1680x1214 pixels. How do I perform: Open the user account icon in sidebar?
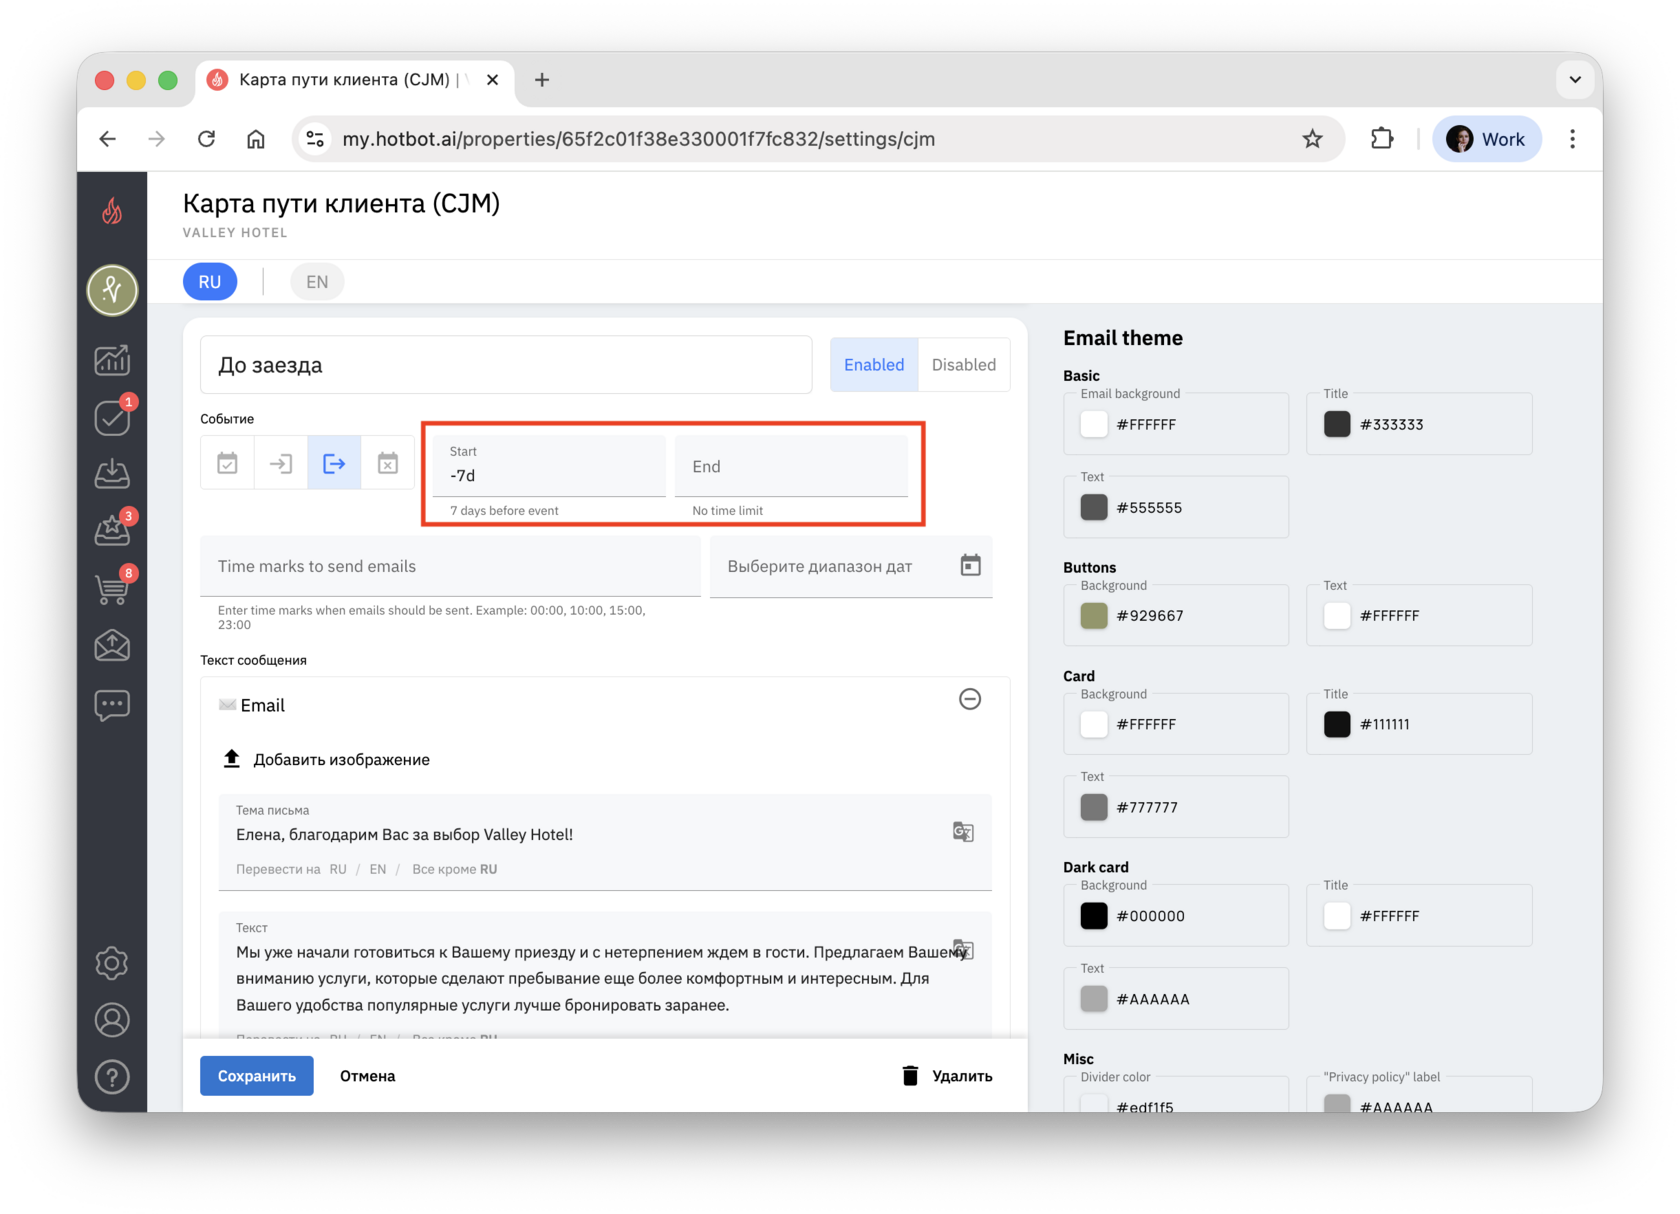point(112,1020)
